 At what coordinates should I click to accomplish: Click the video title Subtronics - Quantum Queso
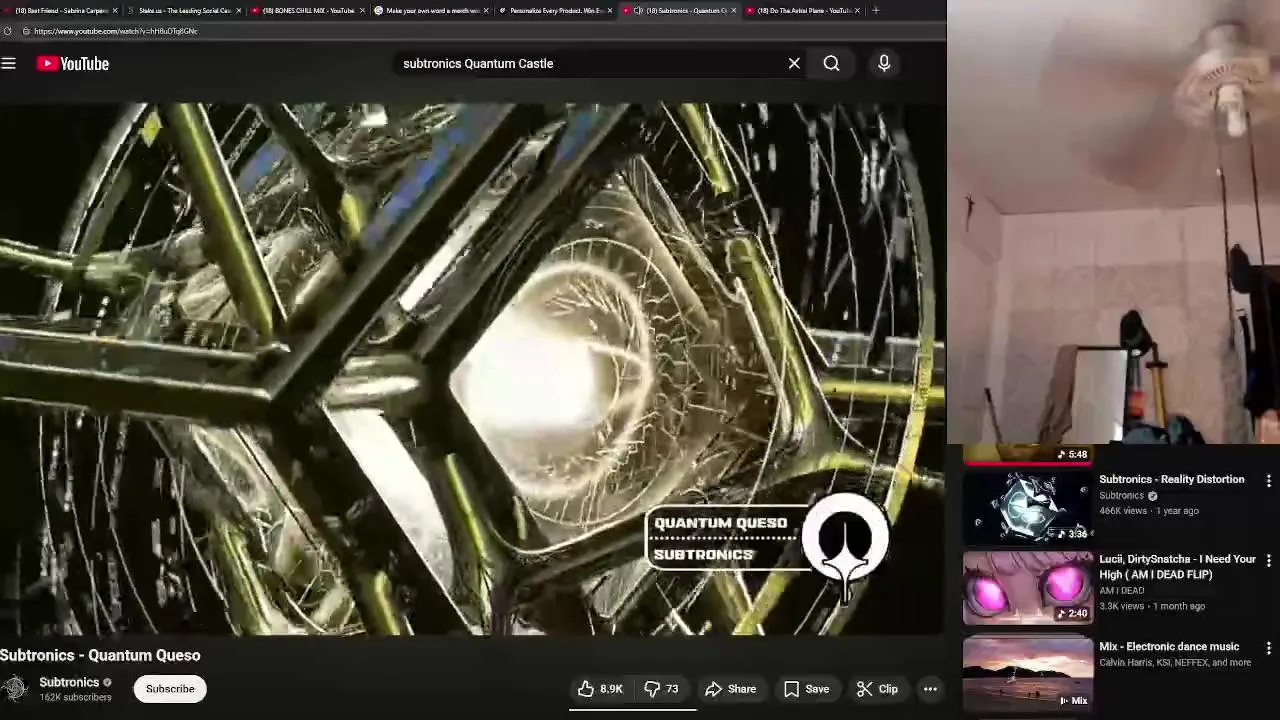100,655
